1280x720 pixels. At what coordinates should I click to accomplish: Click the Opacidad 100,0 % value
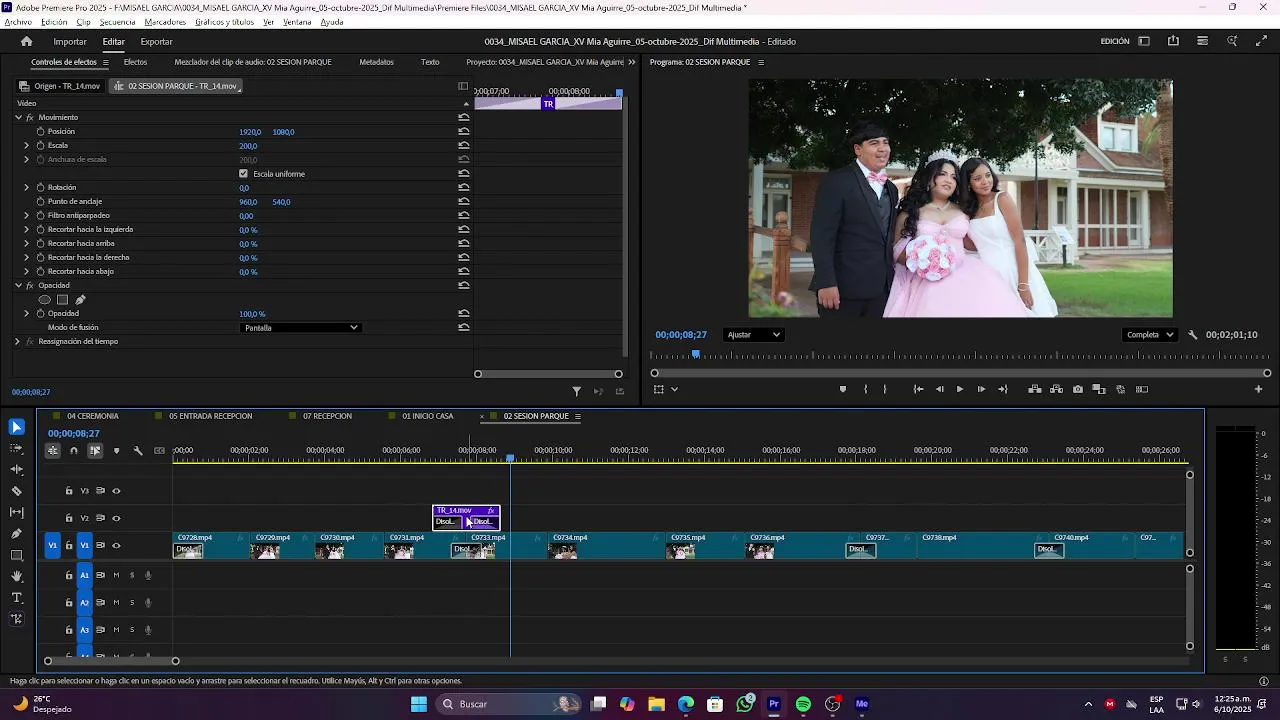252,314
